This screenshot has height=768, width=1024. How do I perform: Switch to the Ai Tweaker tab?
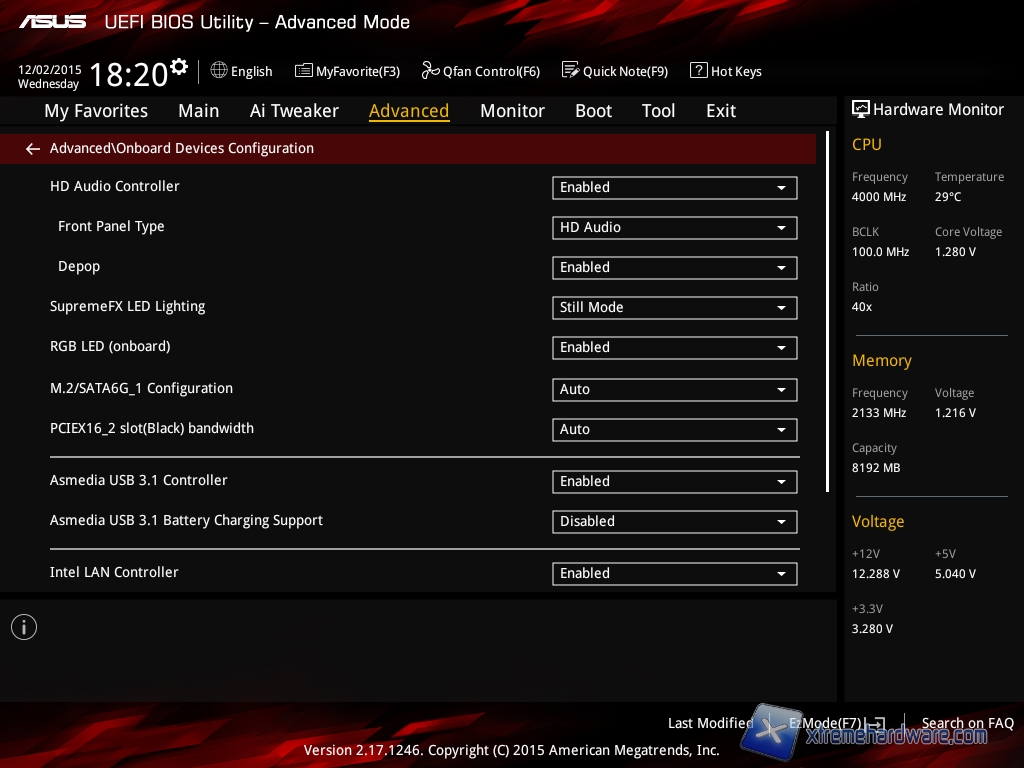294,111
